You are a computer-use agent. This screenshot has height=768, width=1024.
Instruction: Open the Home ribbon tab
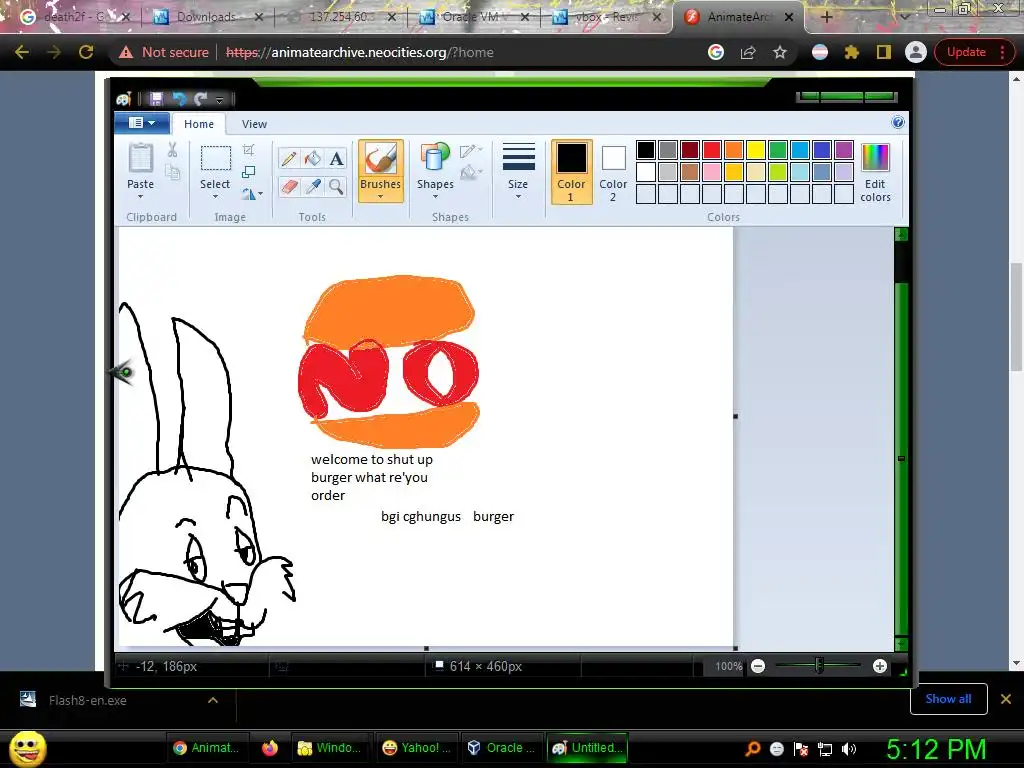(x=199, y=123)
